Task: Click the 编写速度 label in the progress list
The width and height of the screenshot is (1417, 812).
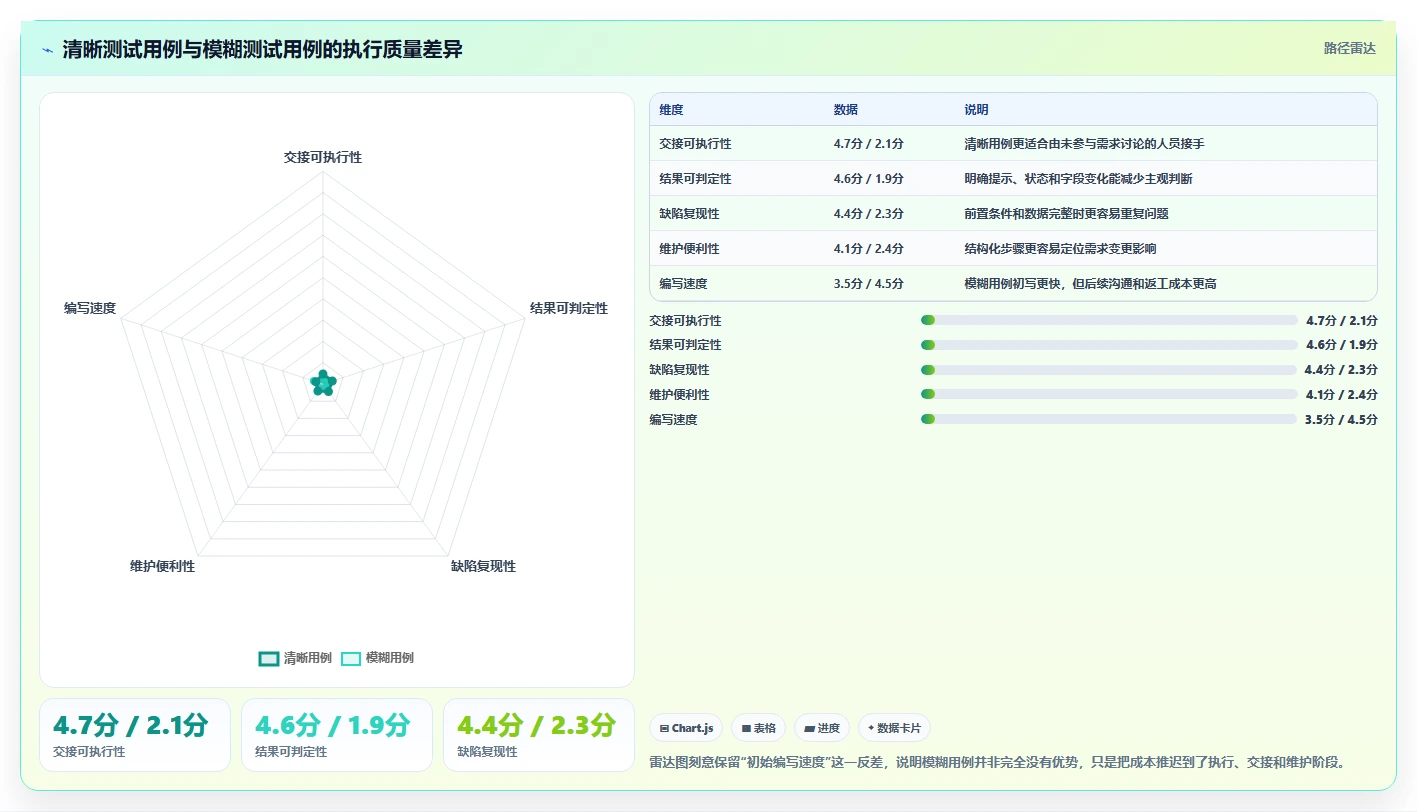Action: 673,420
